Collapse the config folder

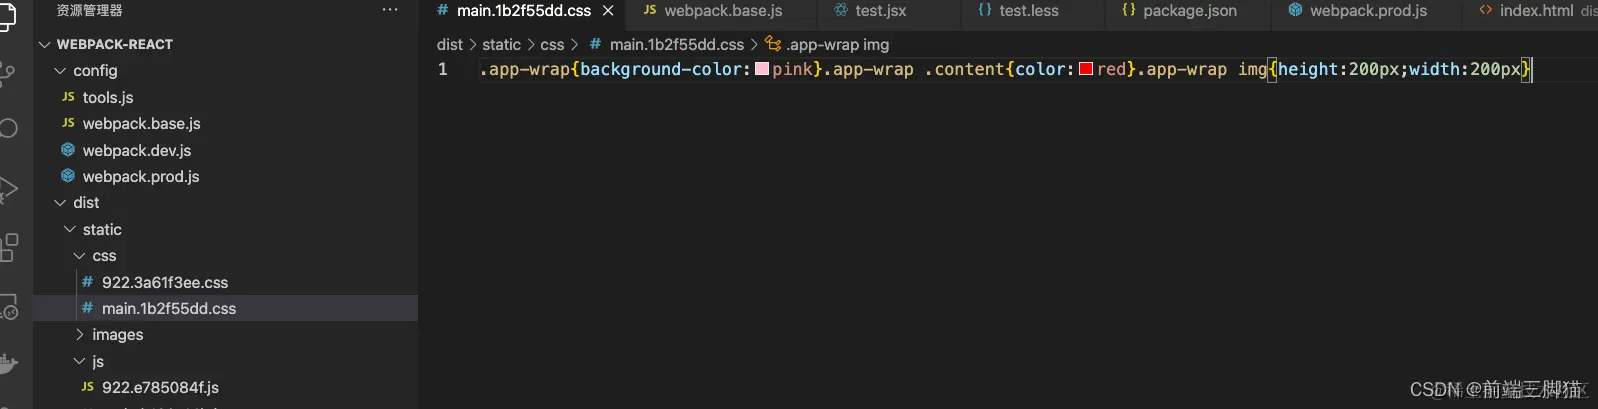tap(60, 70)
